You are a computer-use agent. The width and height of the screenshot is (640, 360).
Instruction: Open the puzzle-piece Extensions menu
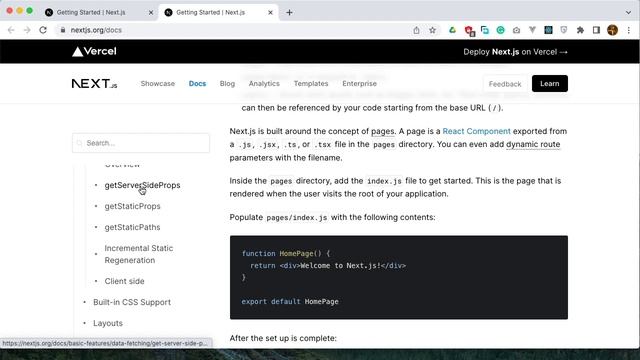point(580,30)
